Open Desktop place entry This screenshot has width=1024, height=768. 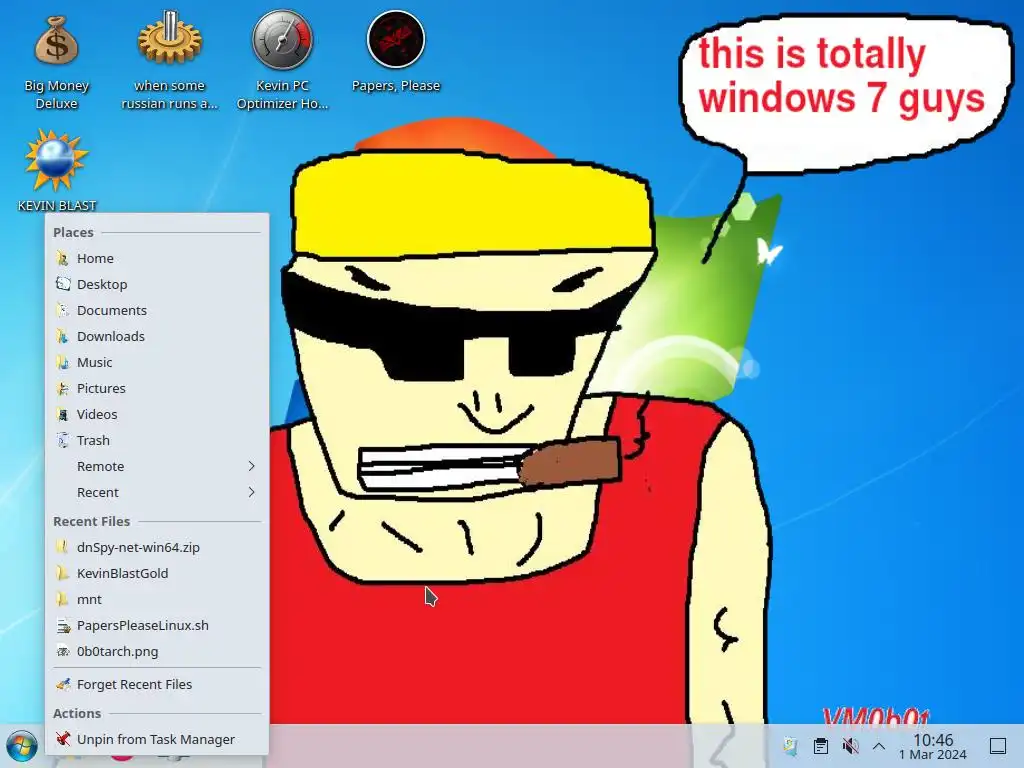click(157, 285)
